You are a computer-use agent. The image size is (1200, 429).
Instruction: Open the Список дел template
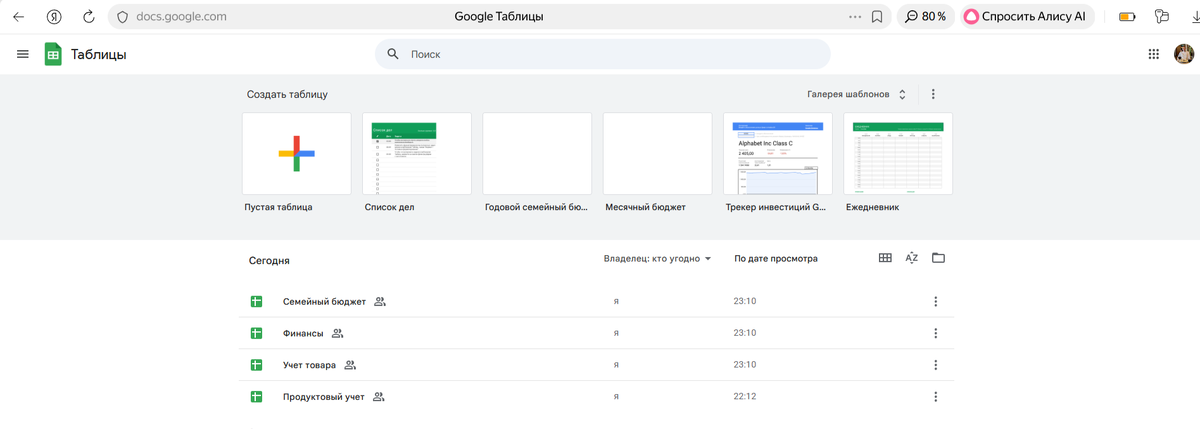point(417,153)
